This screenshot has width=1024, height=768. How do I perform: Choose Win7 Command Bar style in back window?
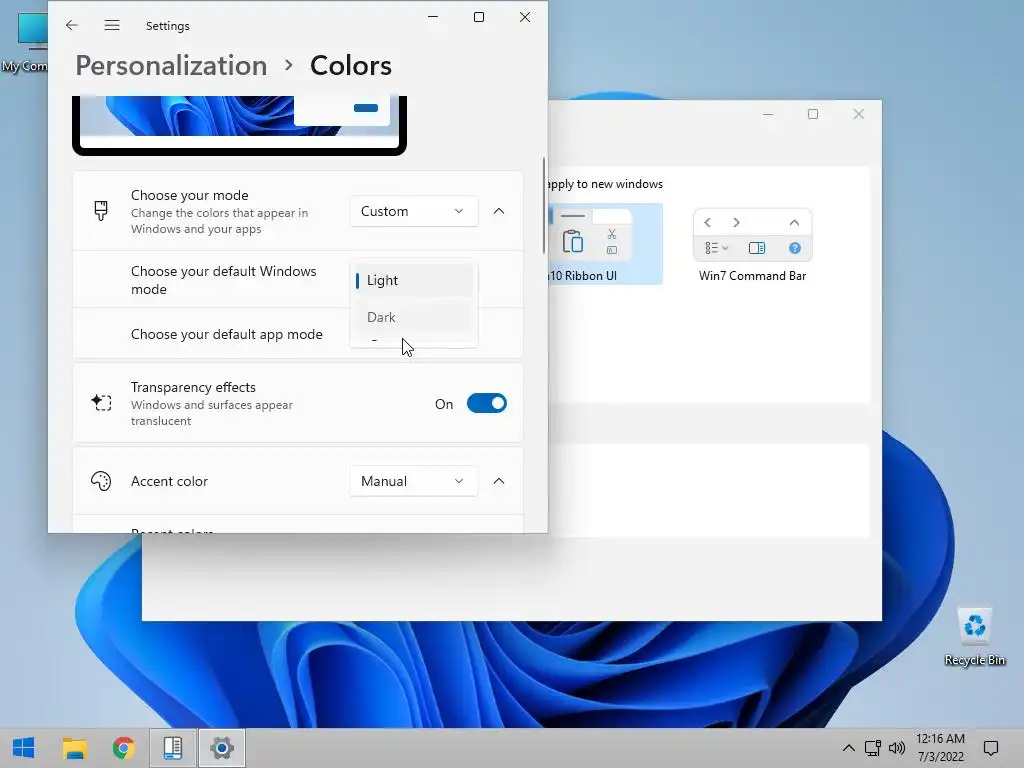pyautogui.click(x=752, y=245)
